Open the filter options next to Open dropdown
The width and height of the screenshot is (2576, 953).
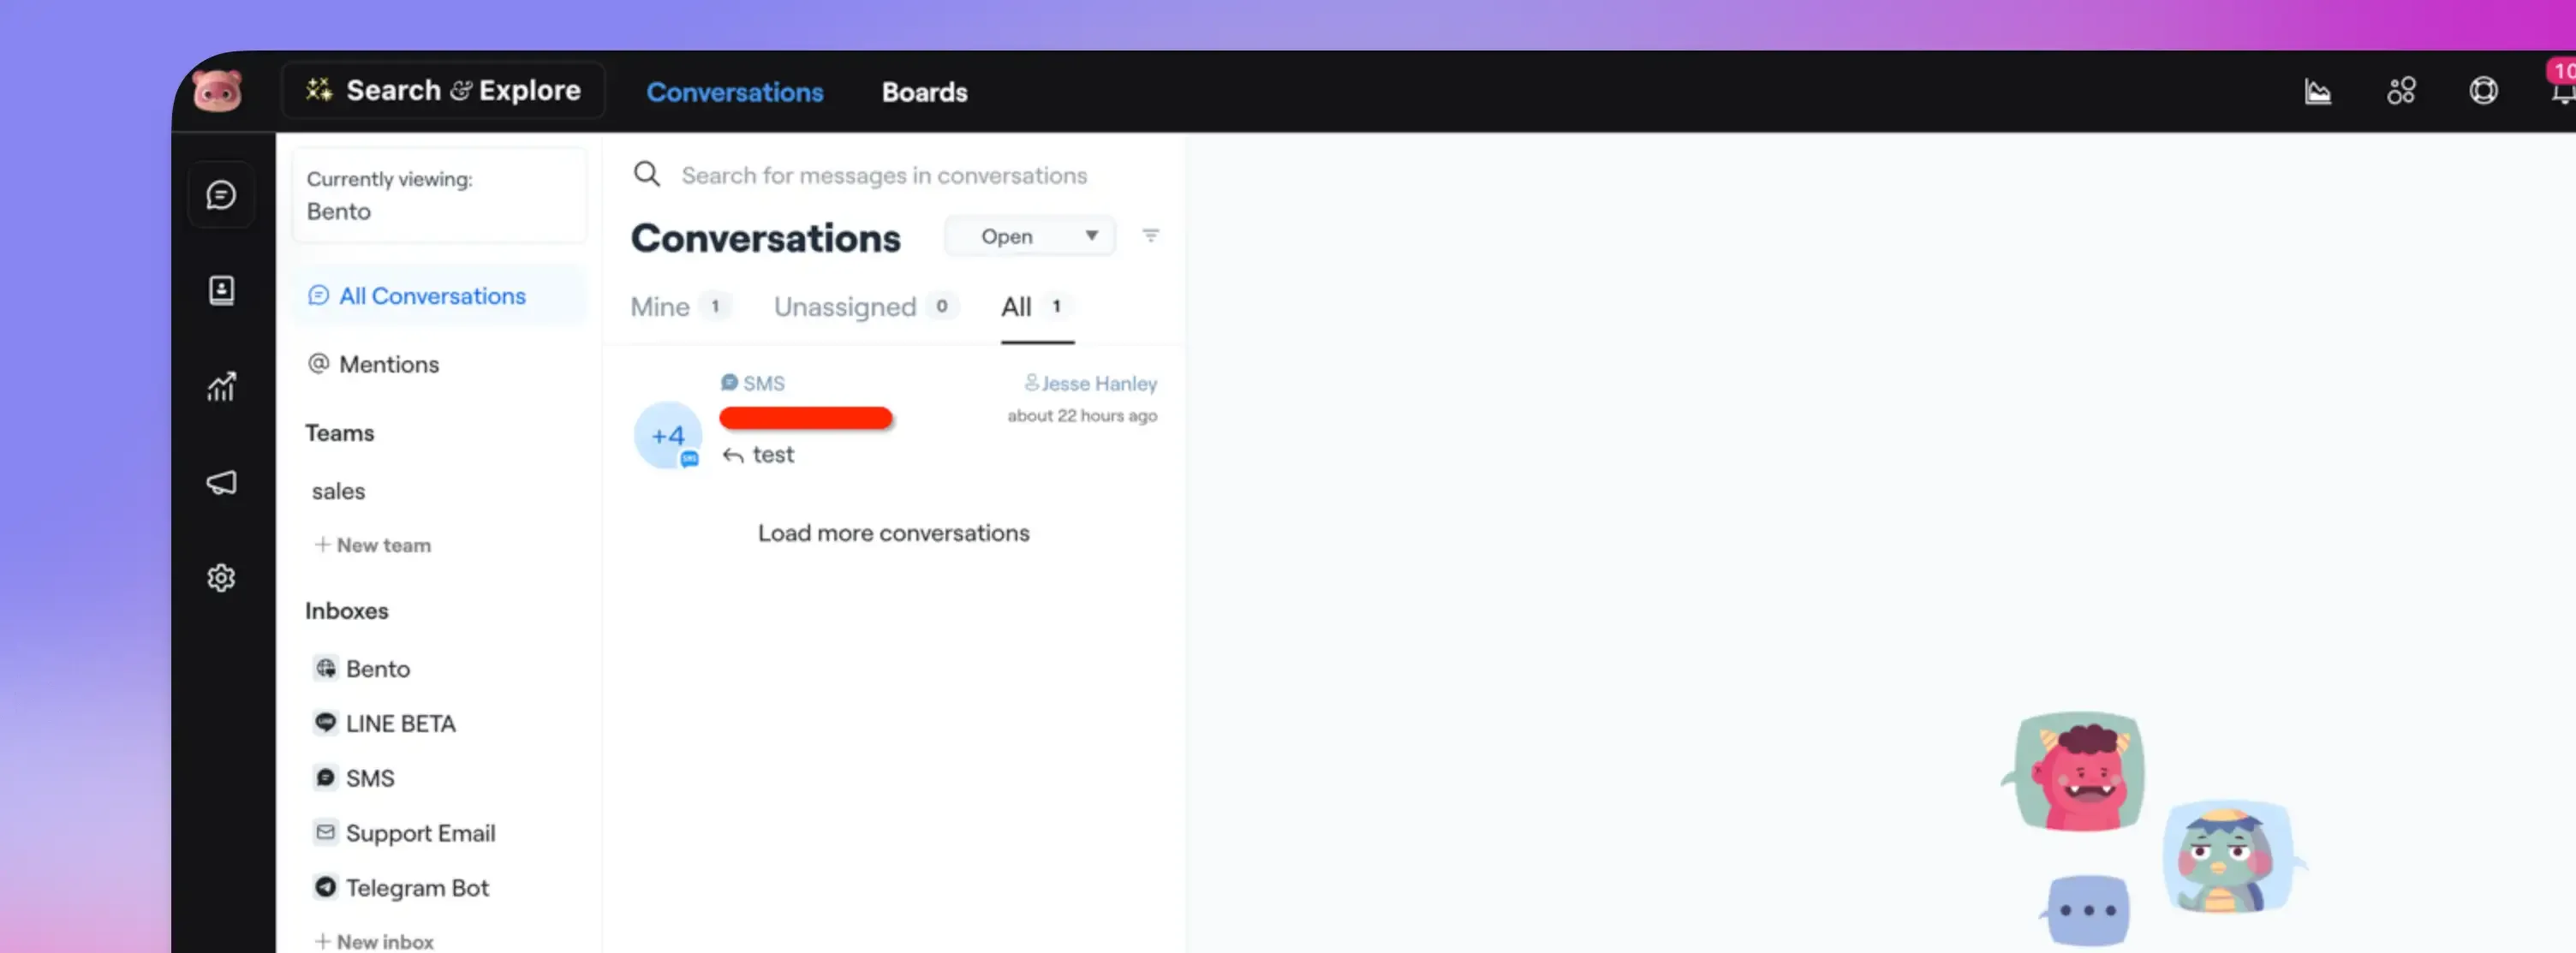1150,236
